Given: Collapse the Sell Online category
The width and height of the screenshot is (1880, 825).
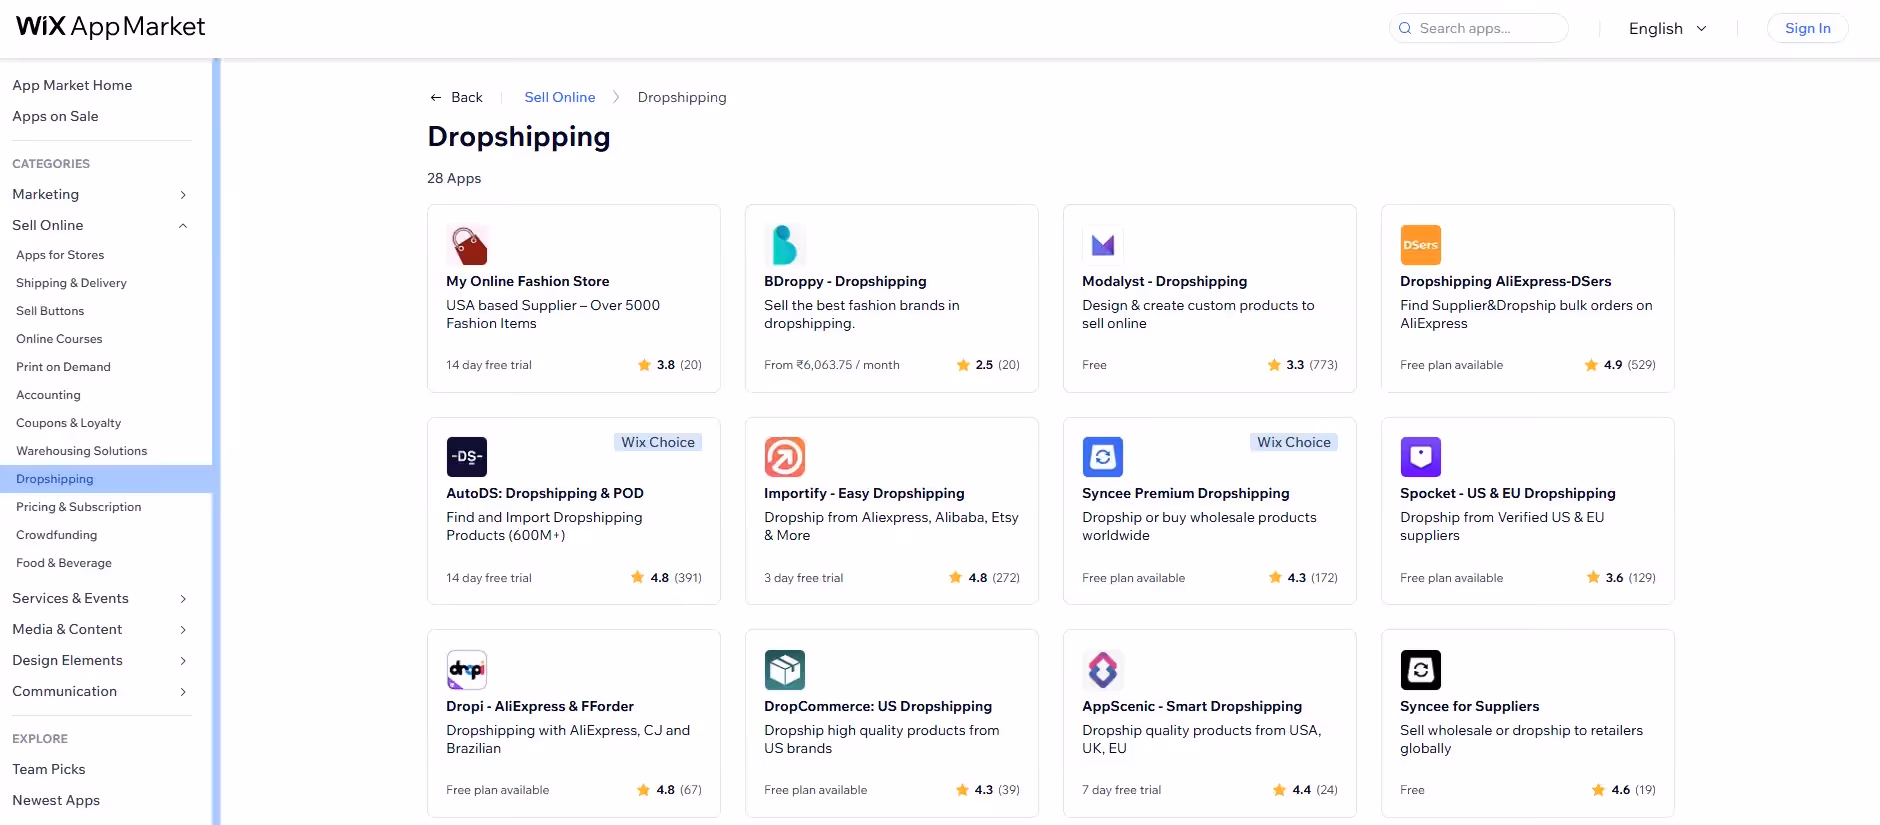Looking at the screenshot, I should click(x=183, y=226).
